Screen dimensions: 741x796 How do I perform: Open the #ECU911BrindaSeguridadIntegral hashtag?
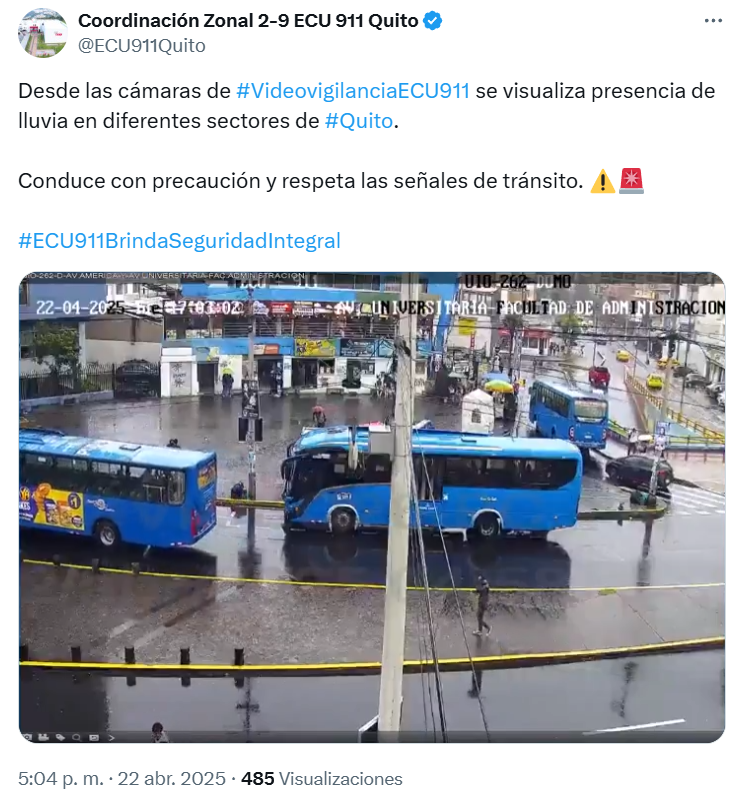tap(179, 241)
